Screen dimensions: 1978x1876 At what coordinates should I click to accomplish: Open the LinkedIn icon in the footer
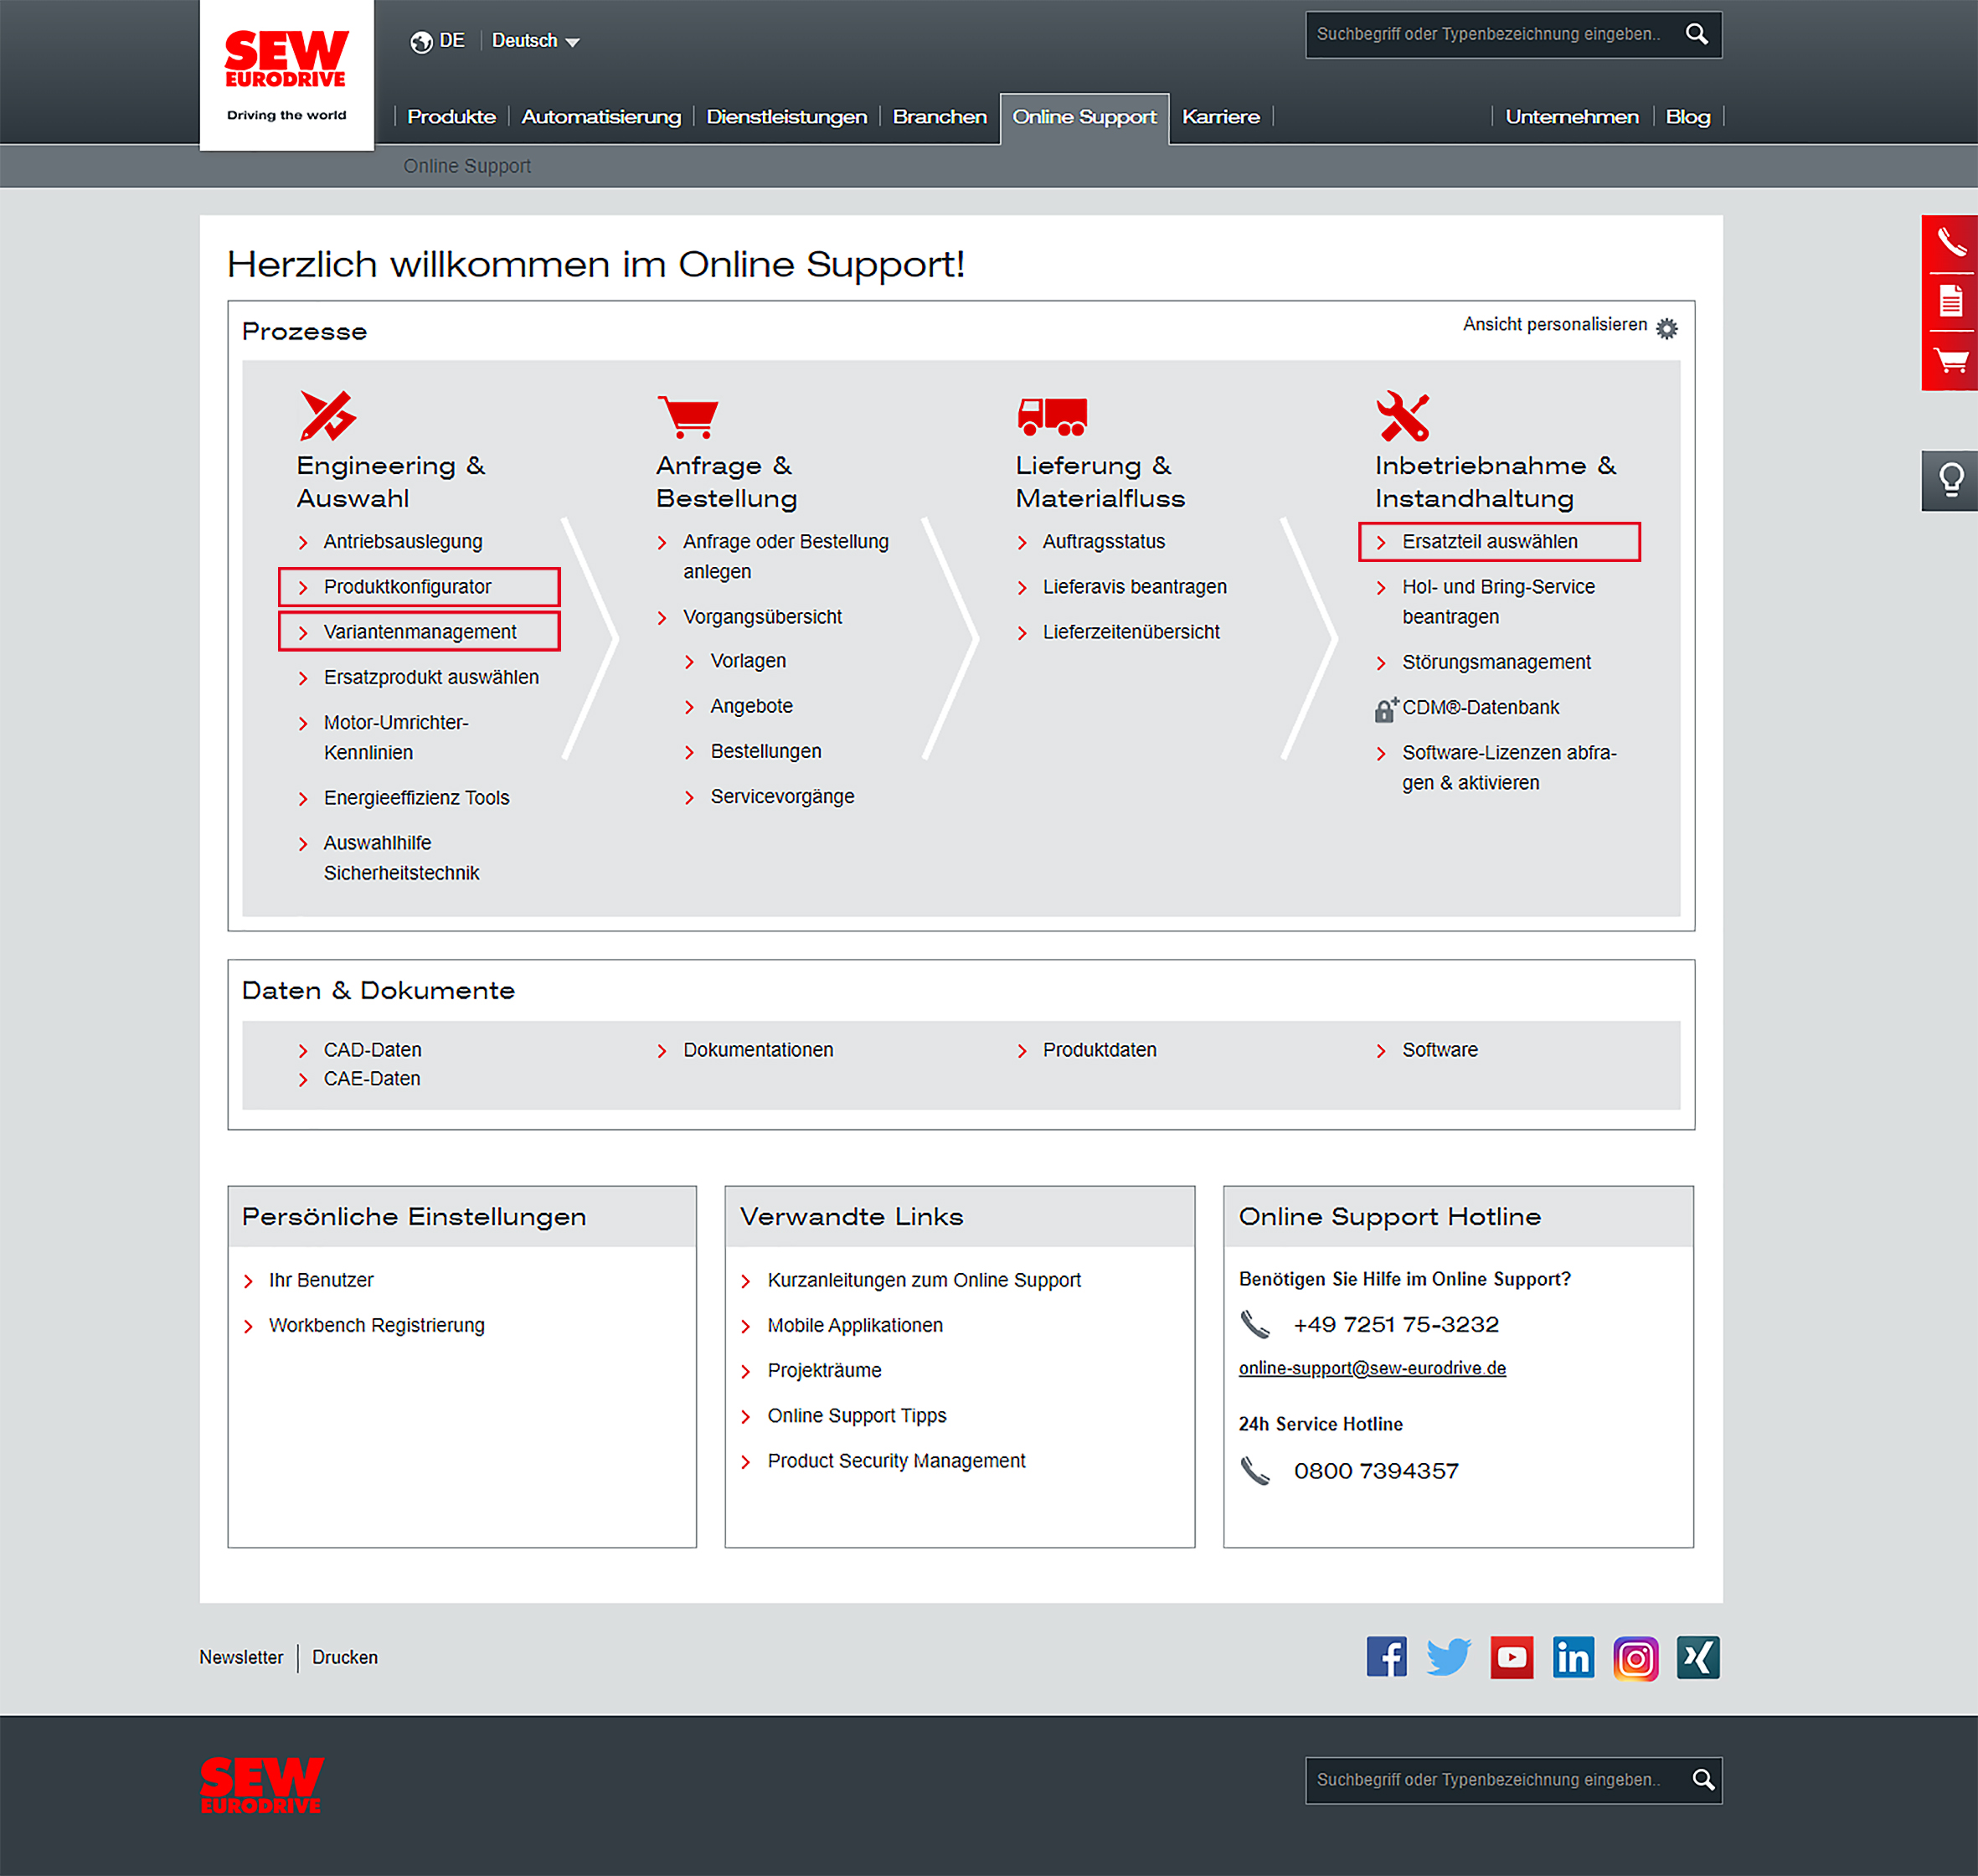click(1573, 1657)
